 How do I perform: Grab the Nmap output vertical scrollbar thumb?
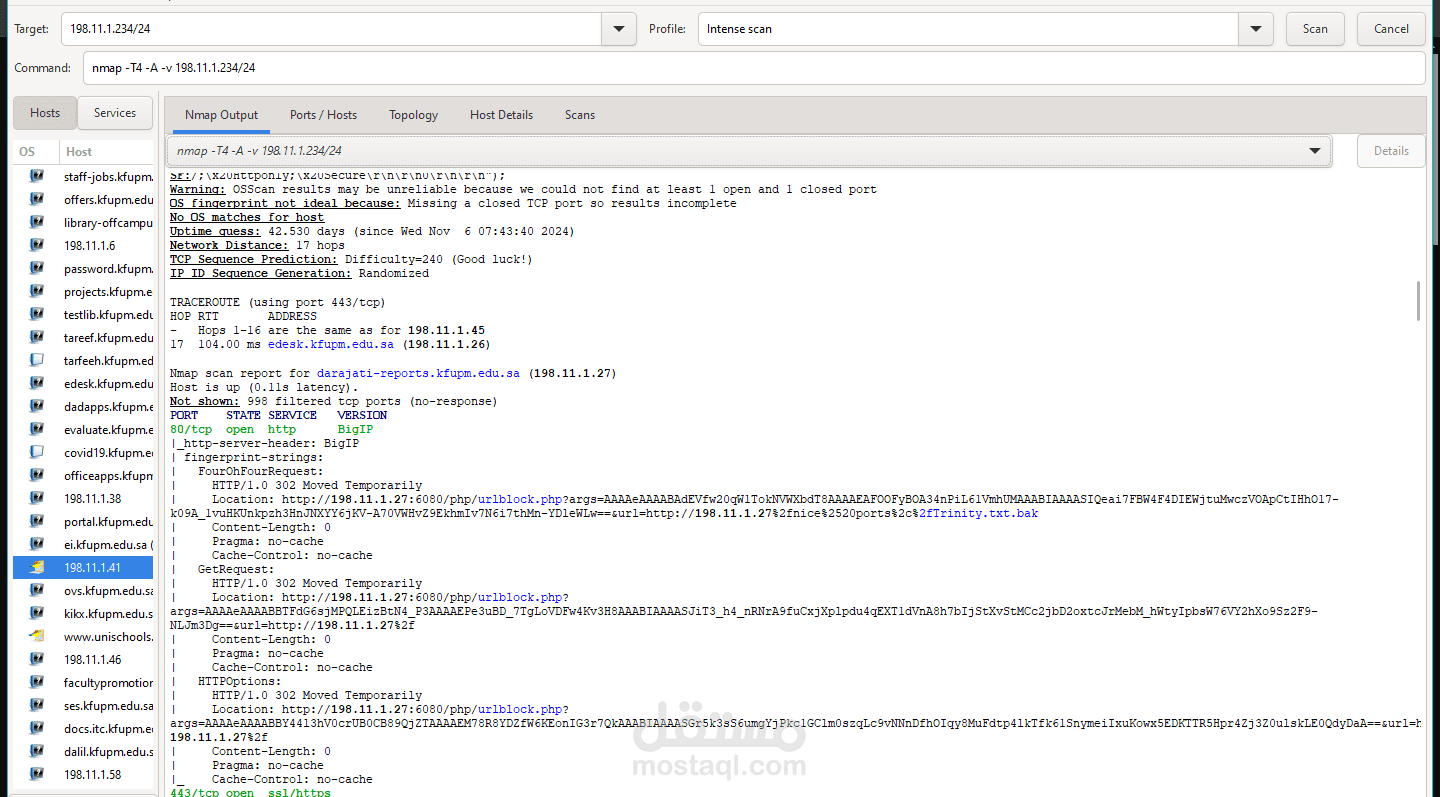[x=1418, y=301]
